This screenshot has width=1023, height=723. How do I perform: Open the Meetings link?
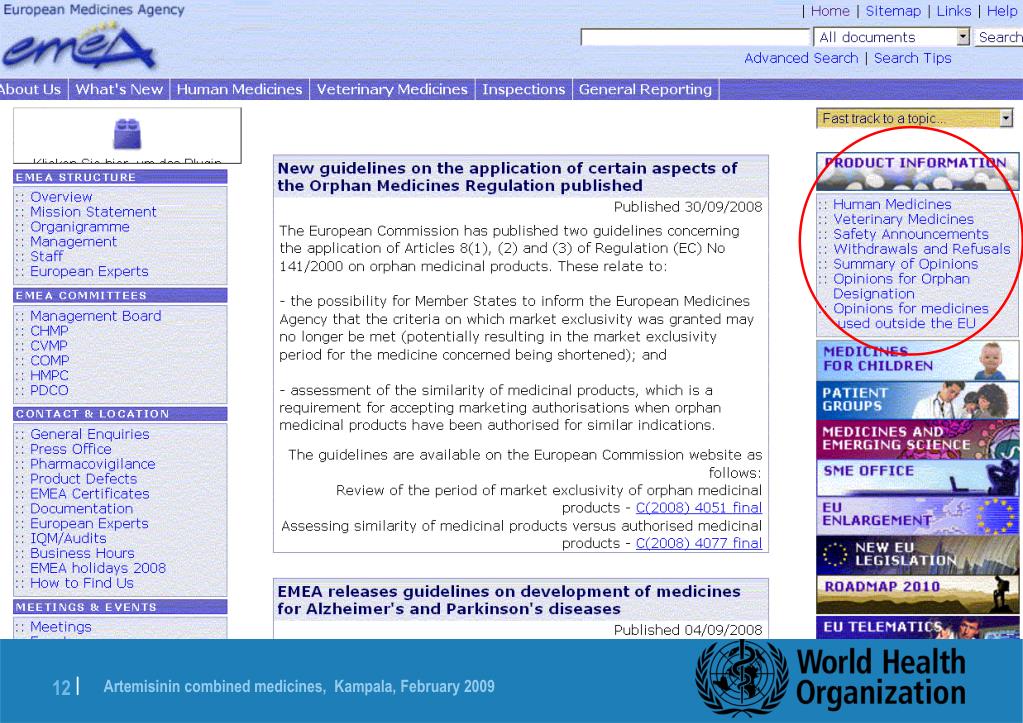[x=61, y=627]
